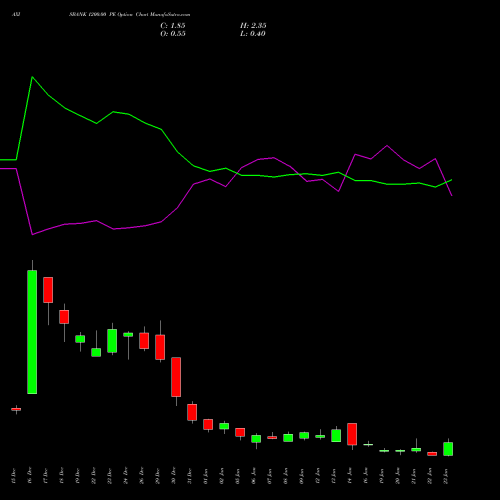Select the 14 Jan date label
Viewport: 500px width, 500px height.
pos(350,476)
